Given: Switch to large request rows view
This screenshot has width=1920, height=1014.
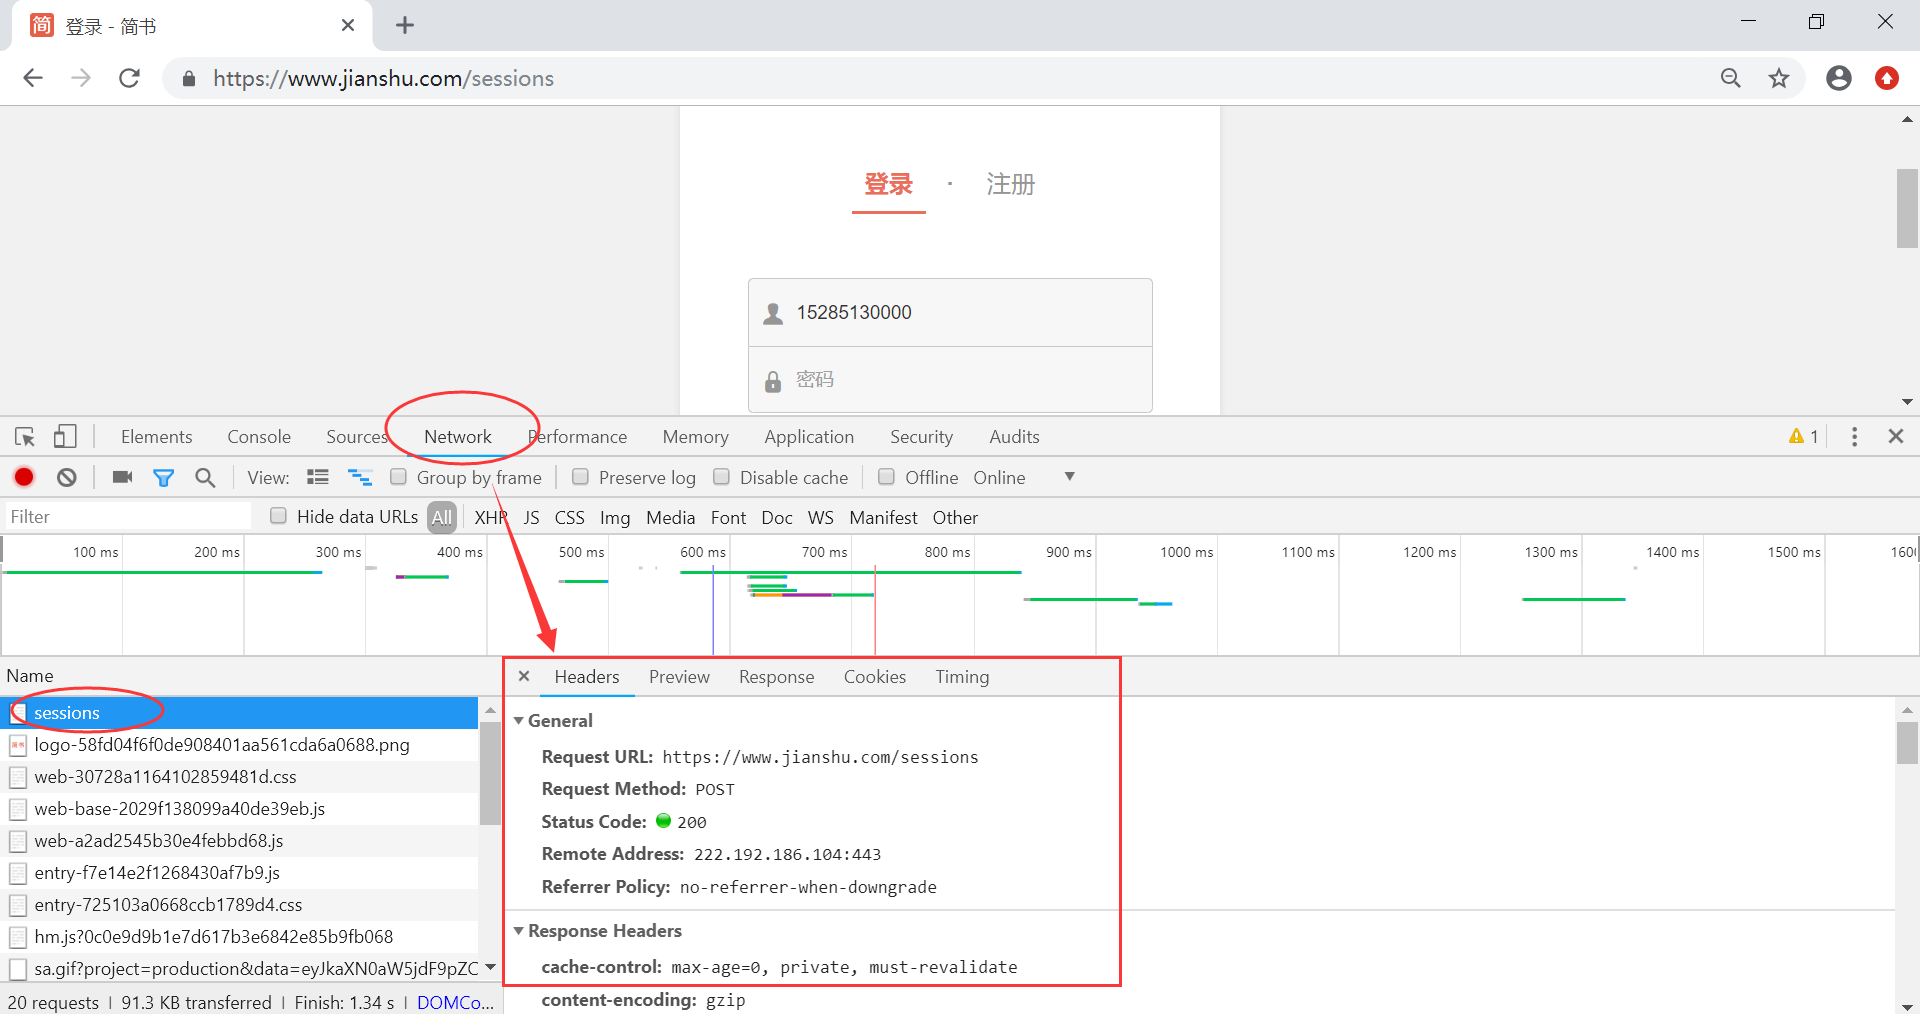Looking at the screenshot, I should [318, 477].
